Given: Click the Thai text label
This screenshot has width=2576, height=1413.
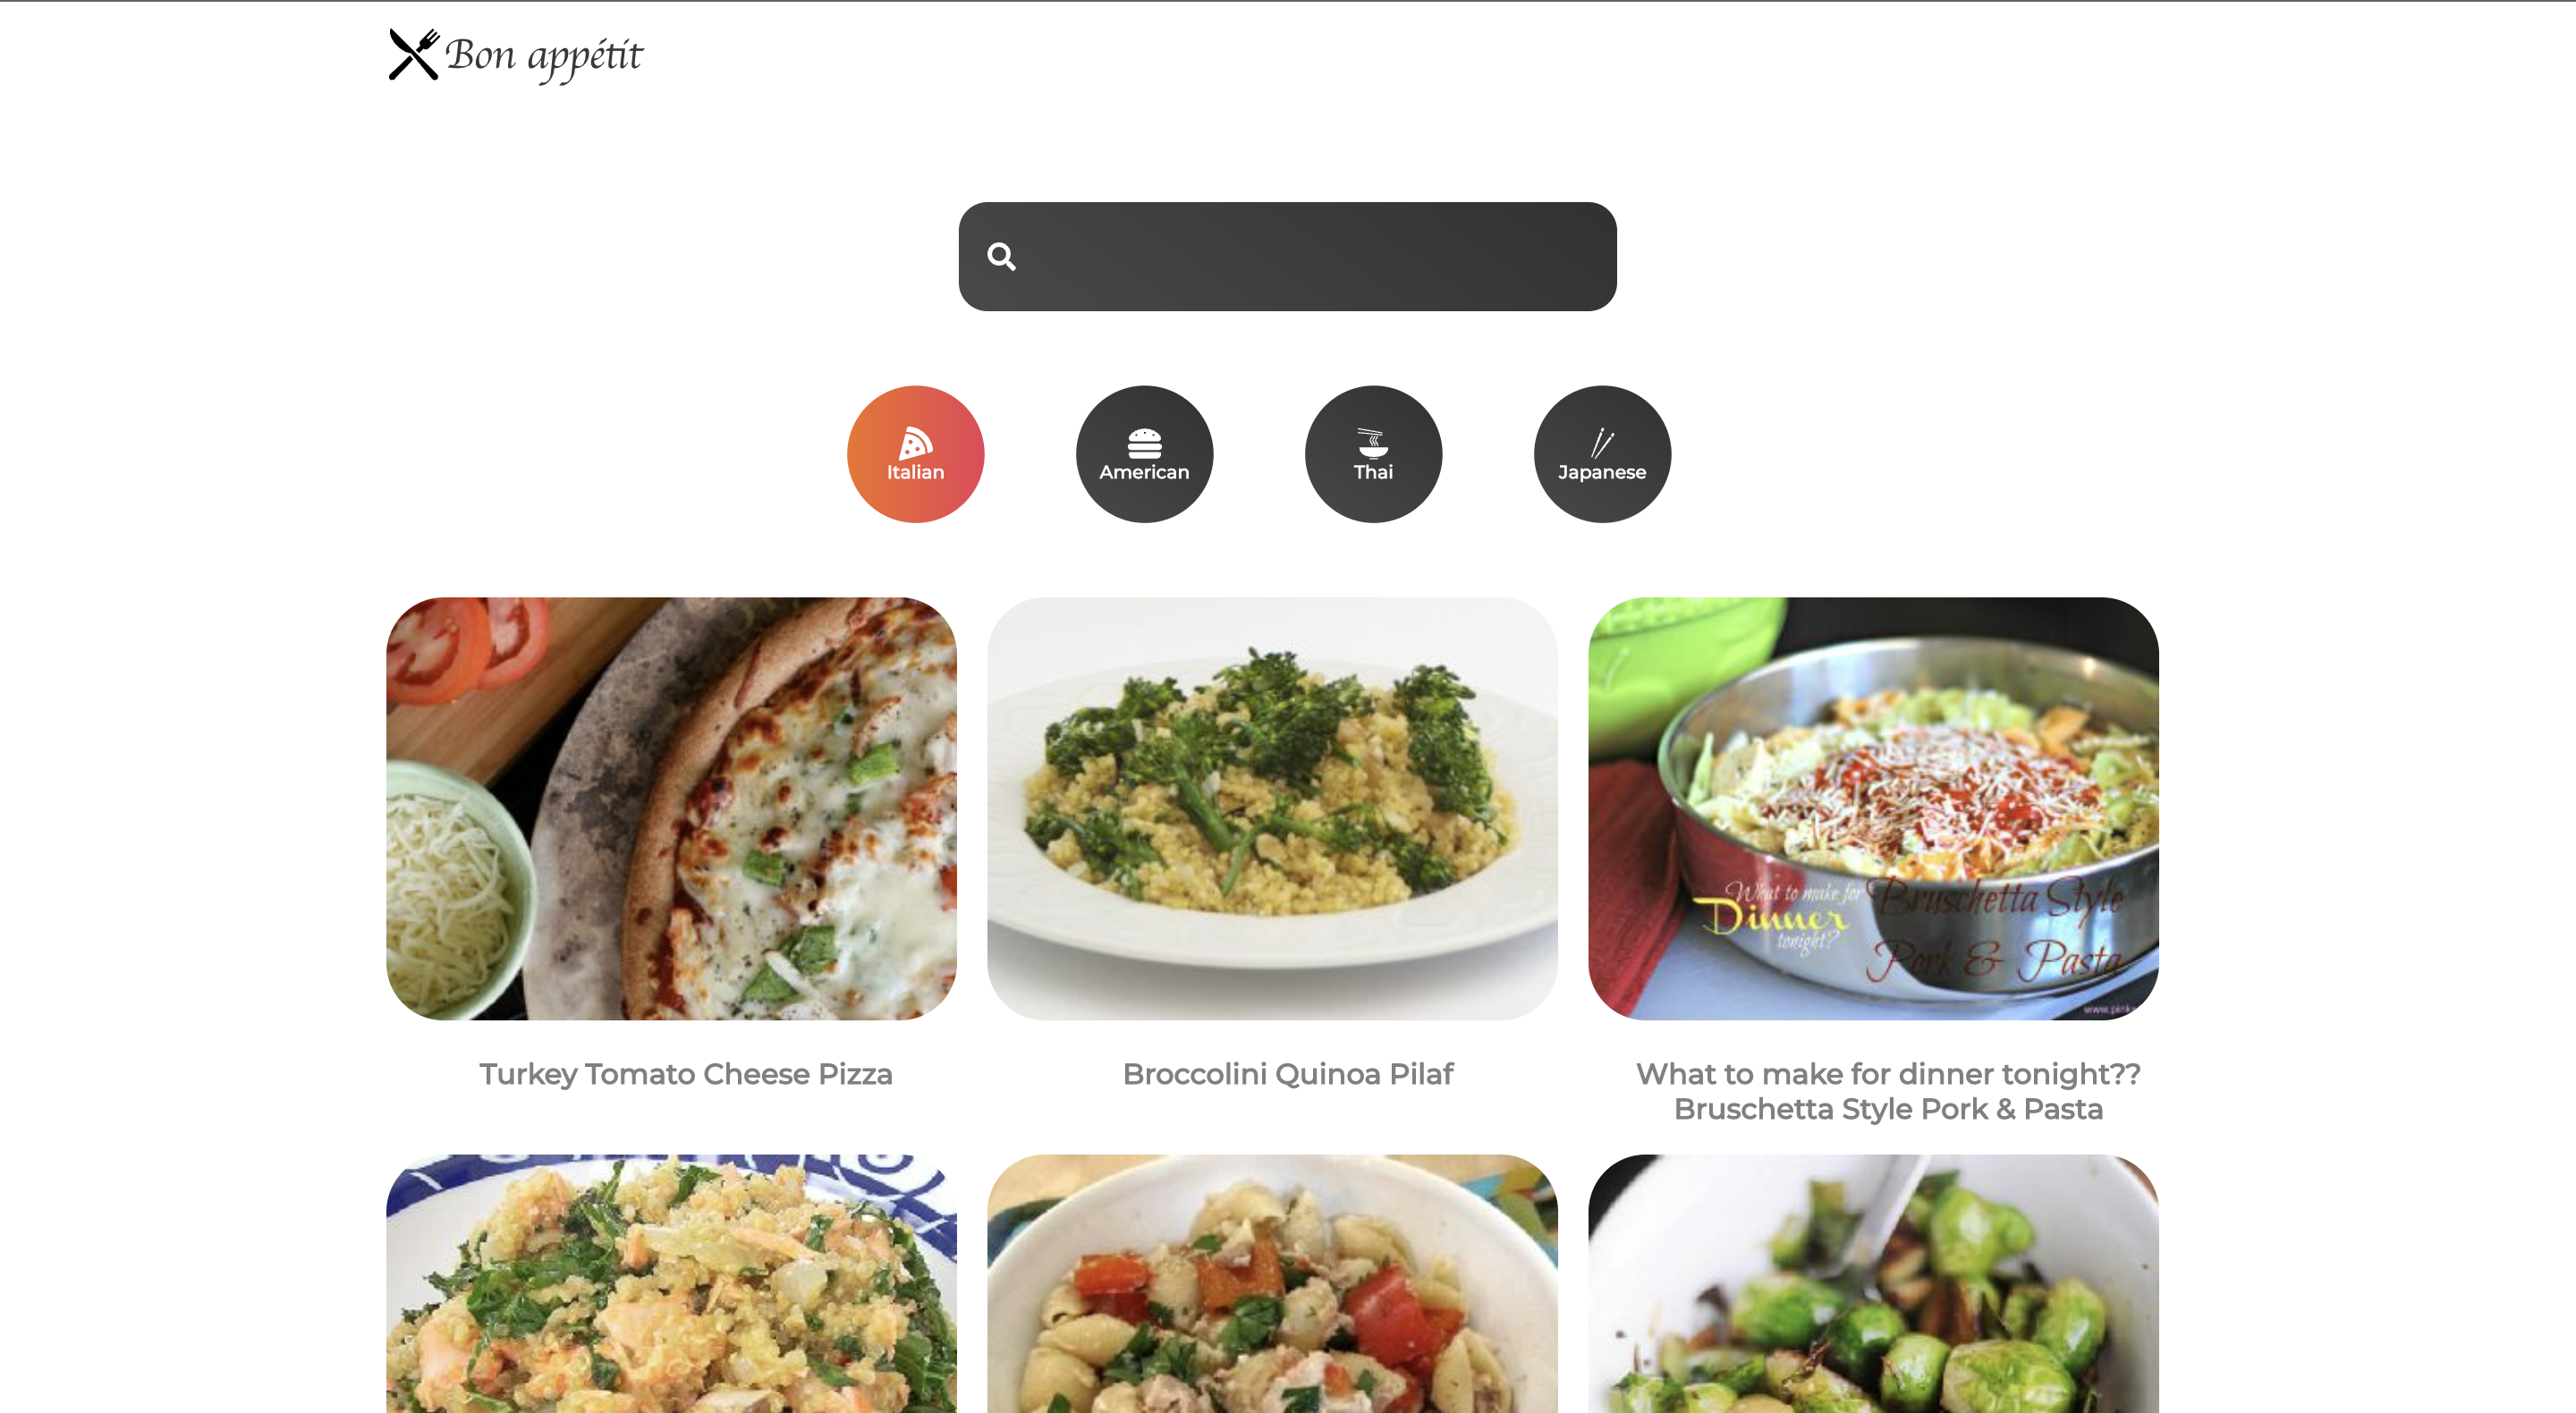Looking at the screenshot, I should [x=1373, y=472].
